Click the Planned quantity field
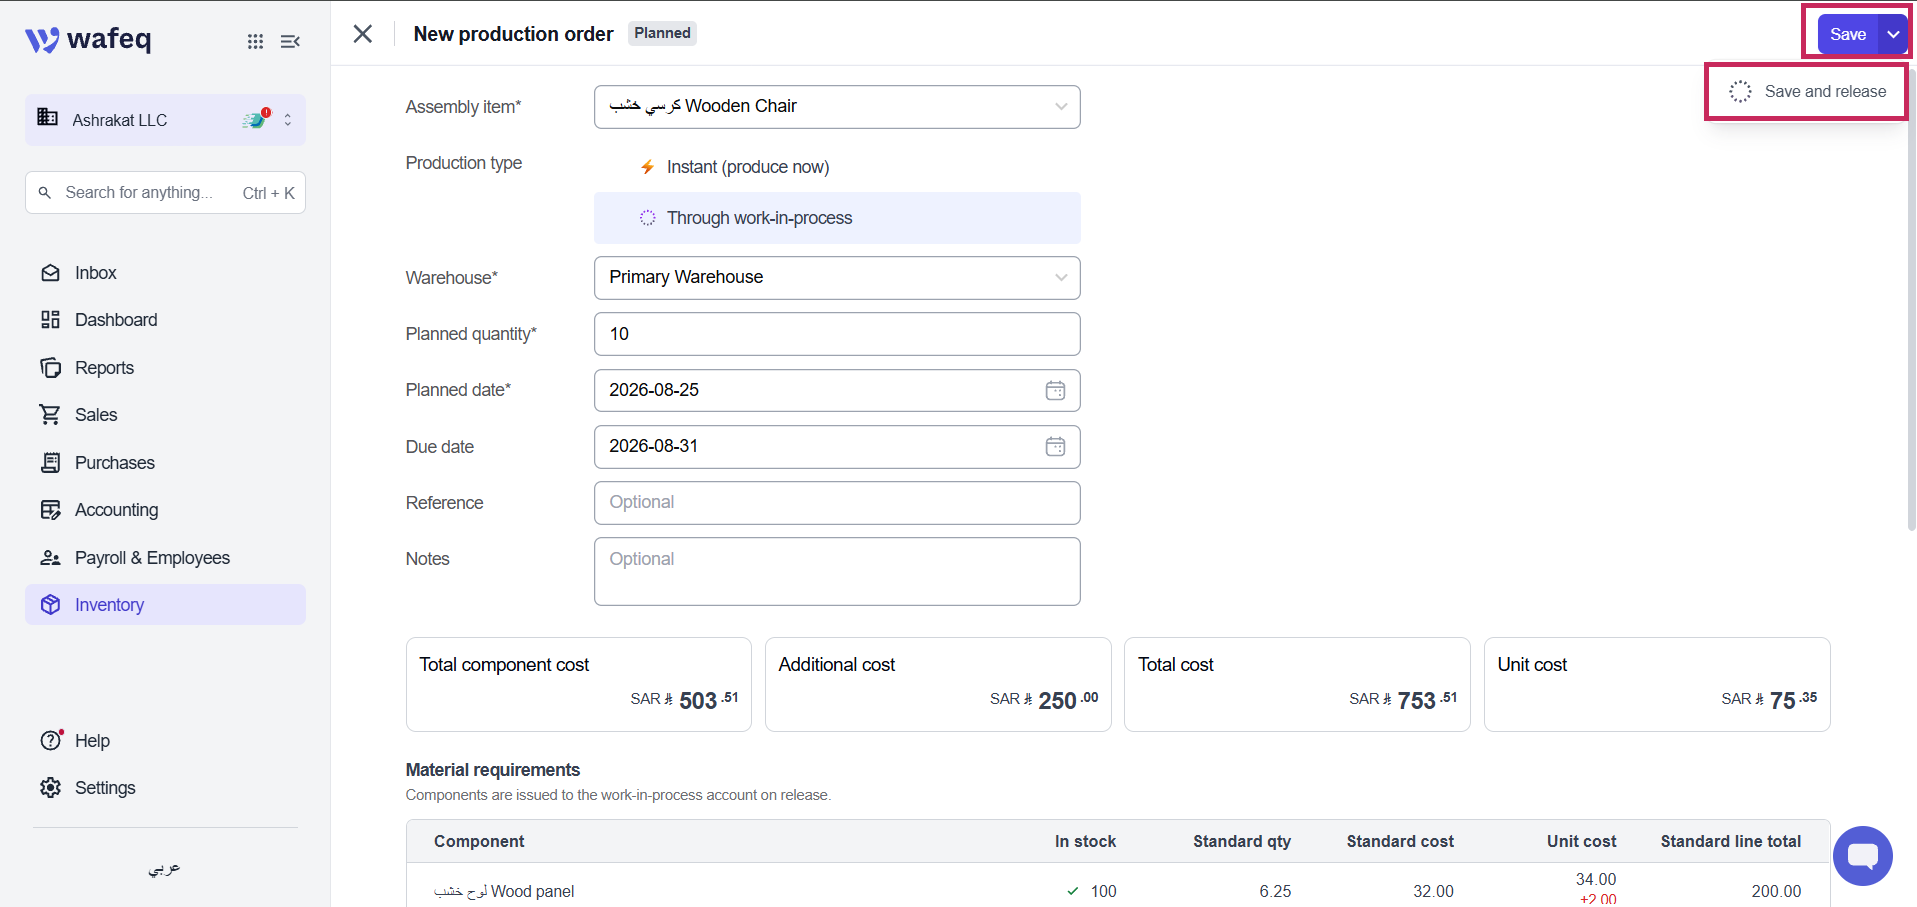 [837, 334]
